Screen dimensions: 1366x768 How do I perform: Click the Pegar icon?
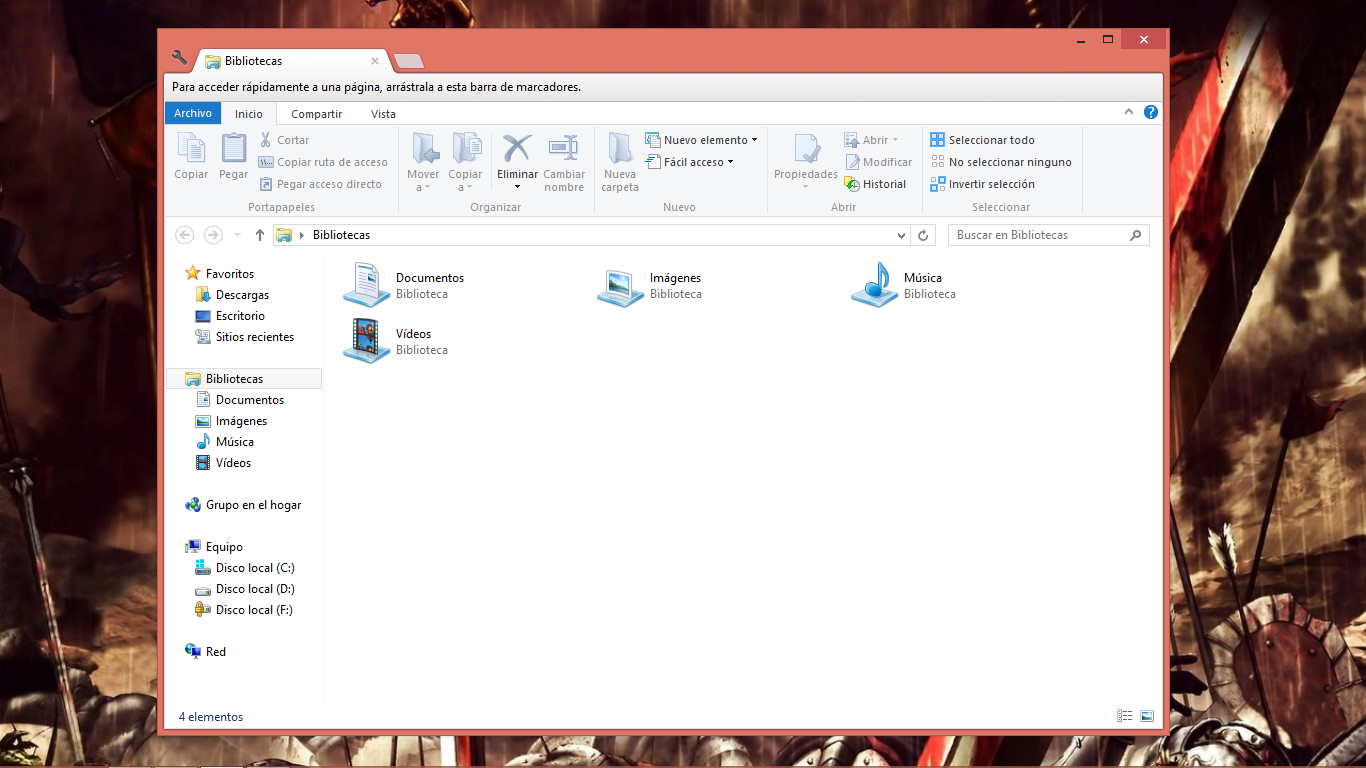pos(233,160)
